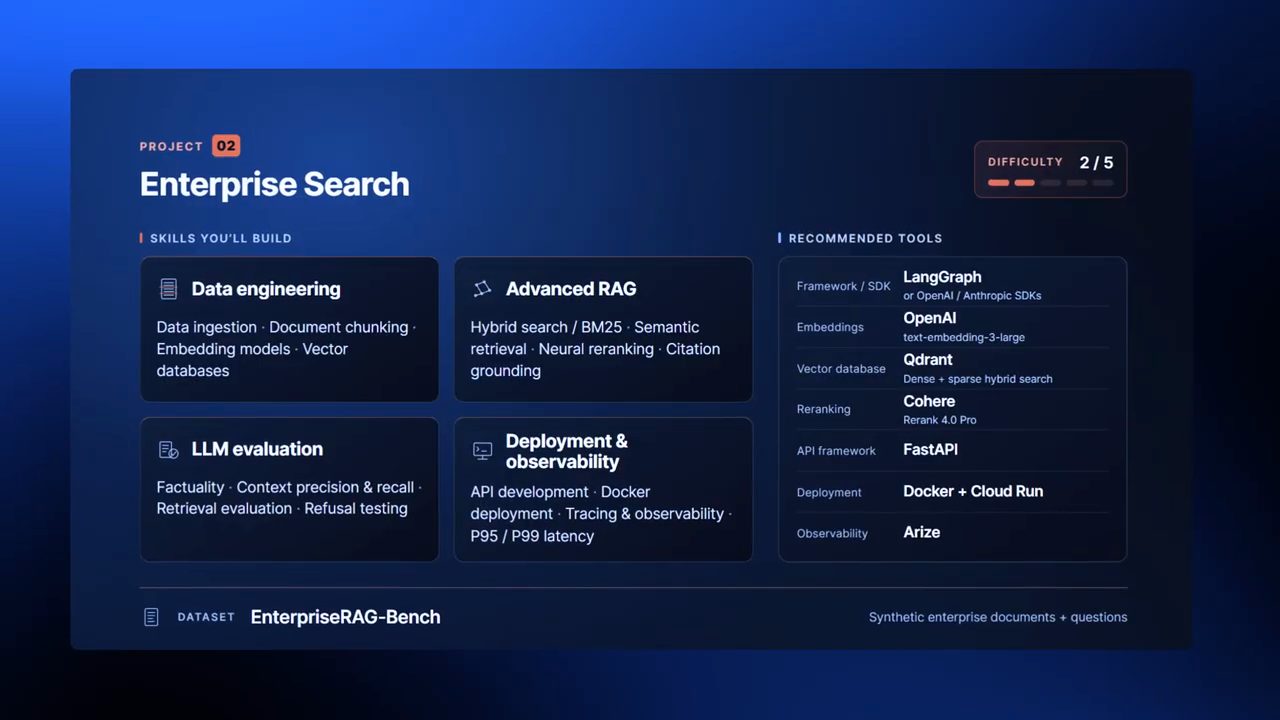Click the DATASET label
This screenshot has height=720, width=1280.
point(206,617)
